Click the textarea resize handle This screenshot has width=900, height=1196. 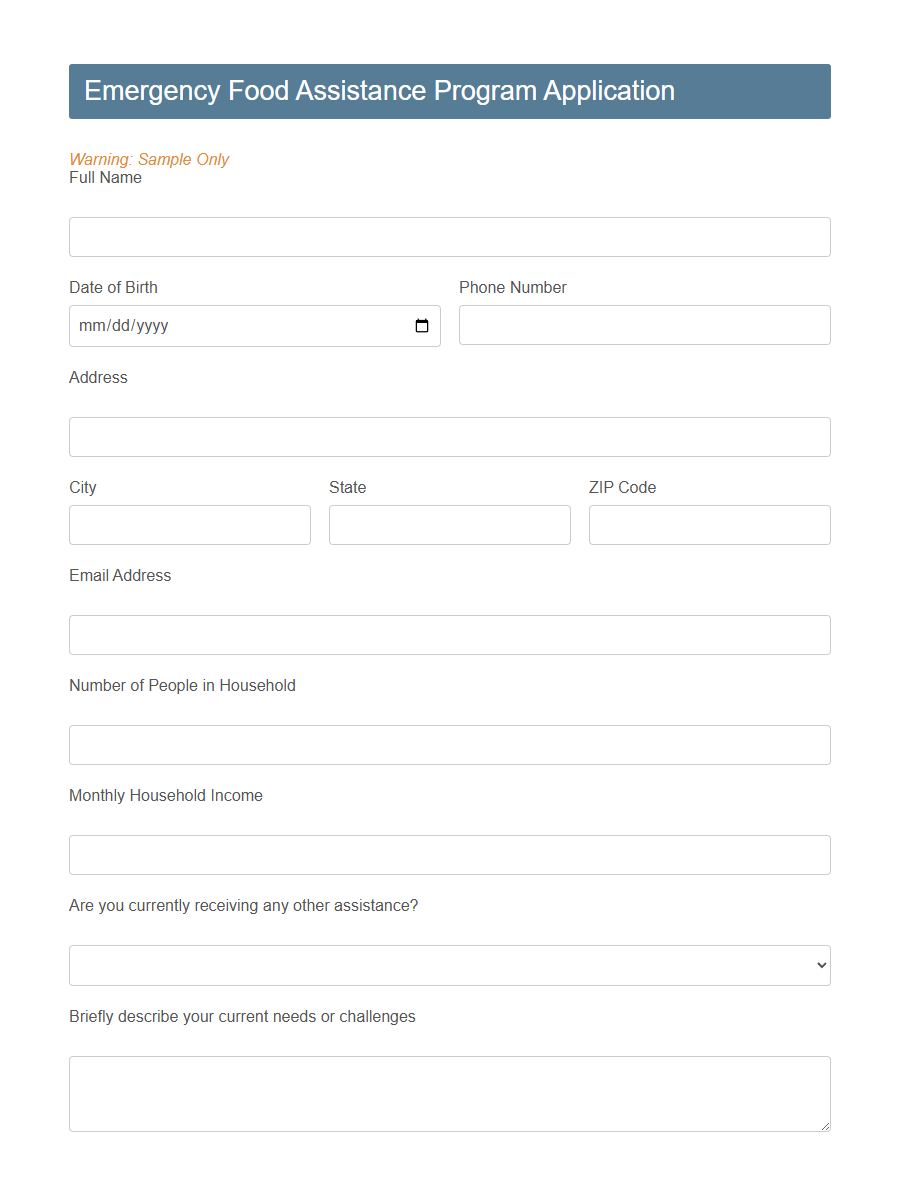coord(825,1126)
